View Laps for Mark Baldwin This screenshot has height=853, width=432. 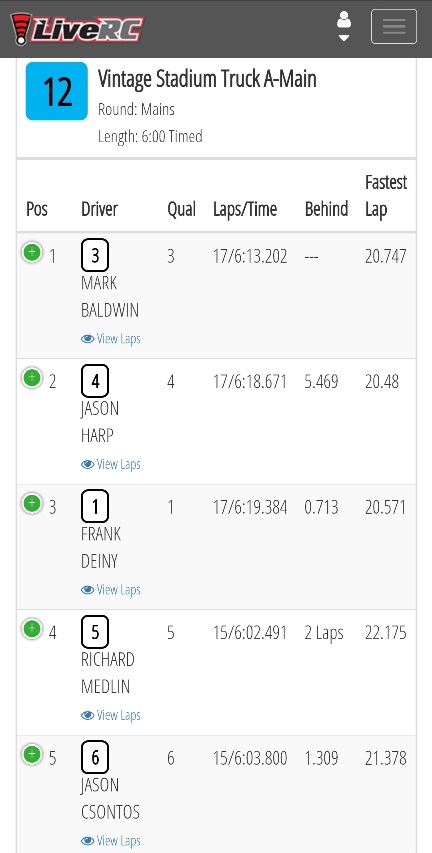pos(111,338)
